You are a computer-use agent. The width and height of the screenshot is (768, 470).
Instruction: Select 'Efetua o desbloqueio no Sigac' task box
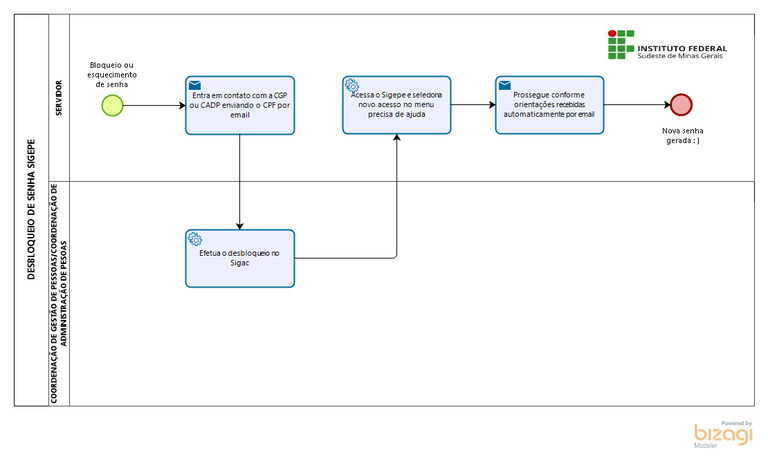[240, 258]
